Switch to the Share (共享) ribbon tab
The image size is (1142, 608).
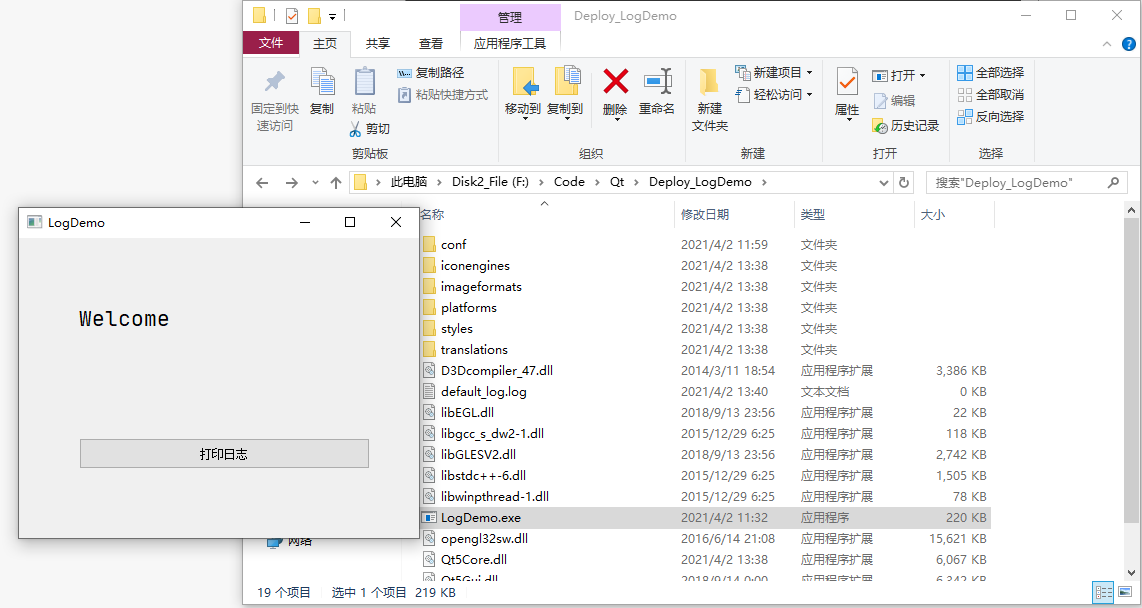click(x=377, y=44)
